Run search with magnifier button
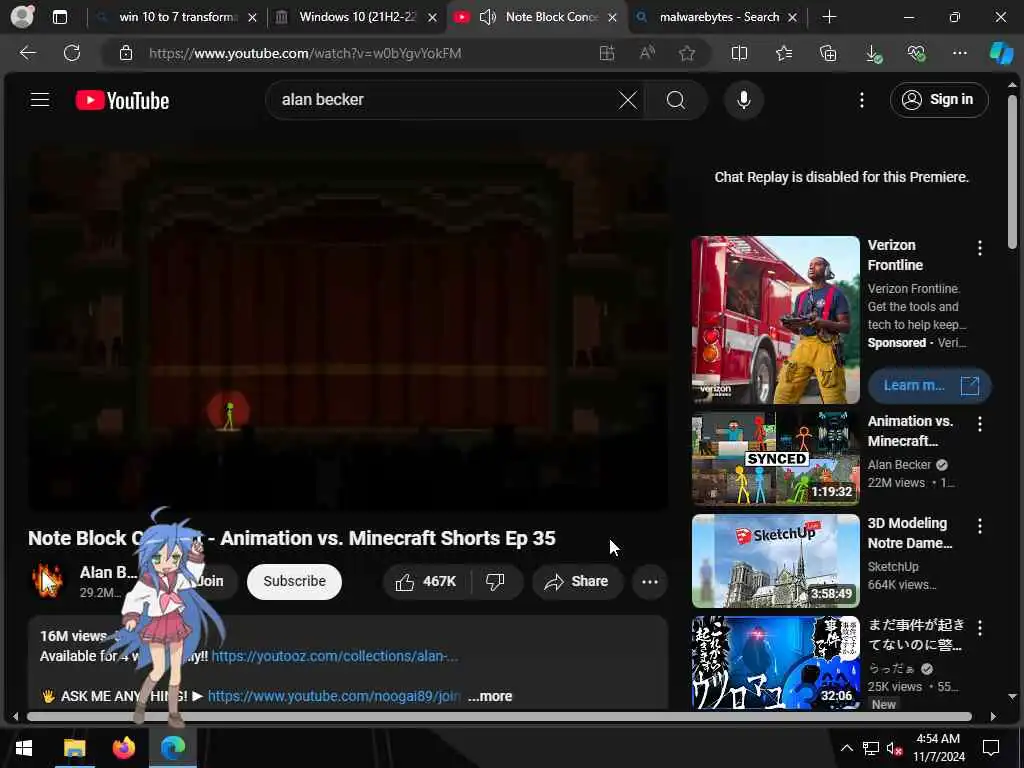 pyautogui.click(x=676, y=100)
